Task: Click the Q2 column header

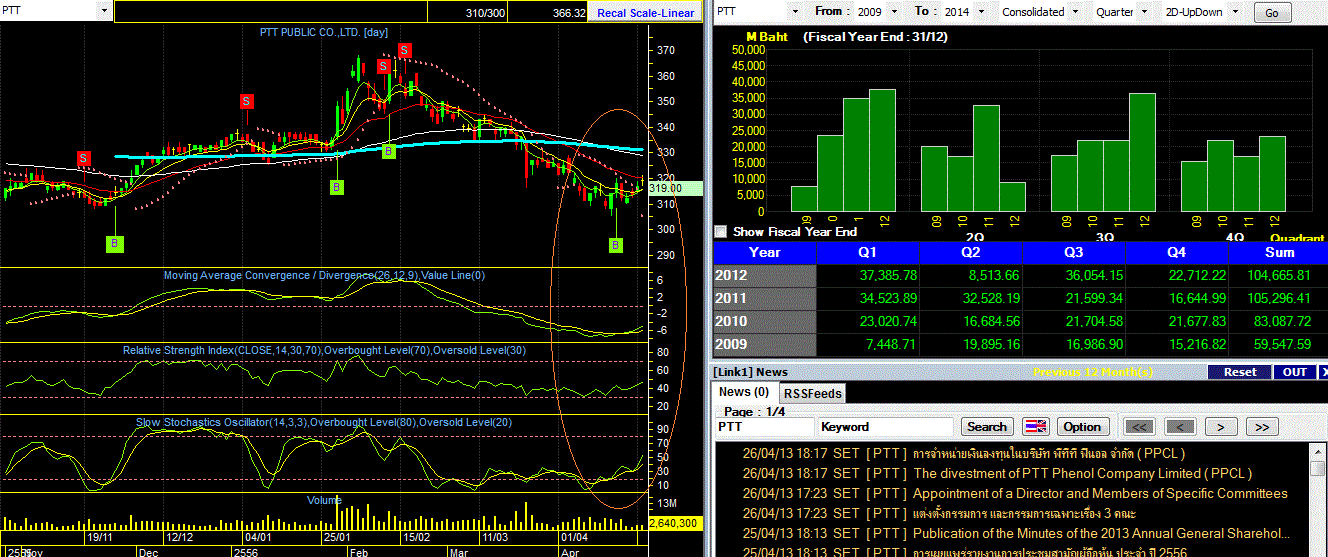Action: click(x=971, y=252)
